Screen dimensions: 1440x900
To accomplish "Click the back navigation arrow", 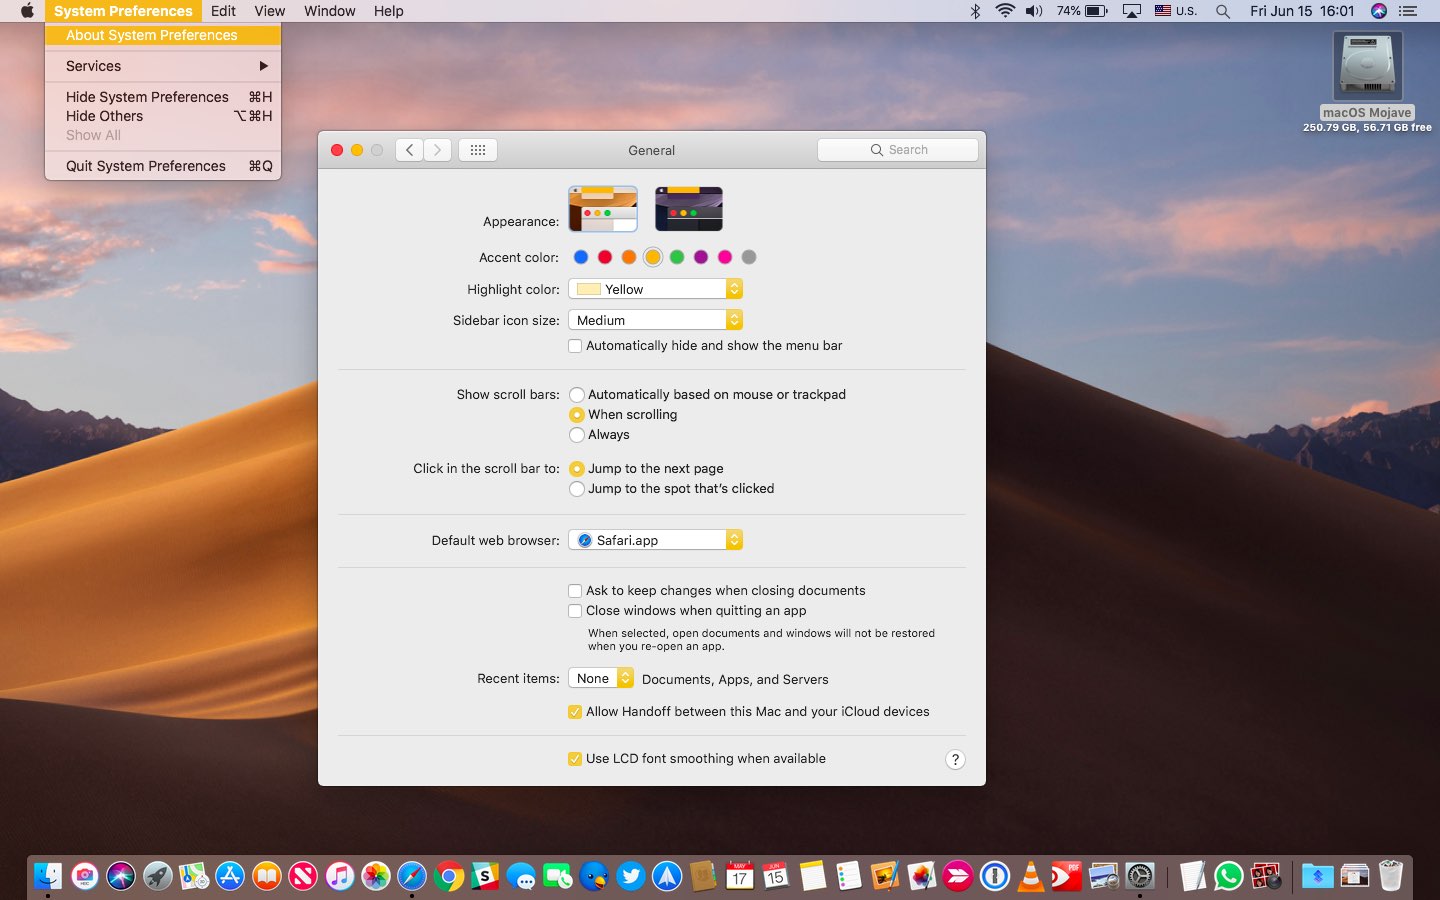I will [x=409, y=150].
